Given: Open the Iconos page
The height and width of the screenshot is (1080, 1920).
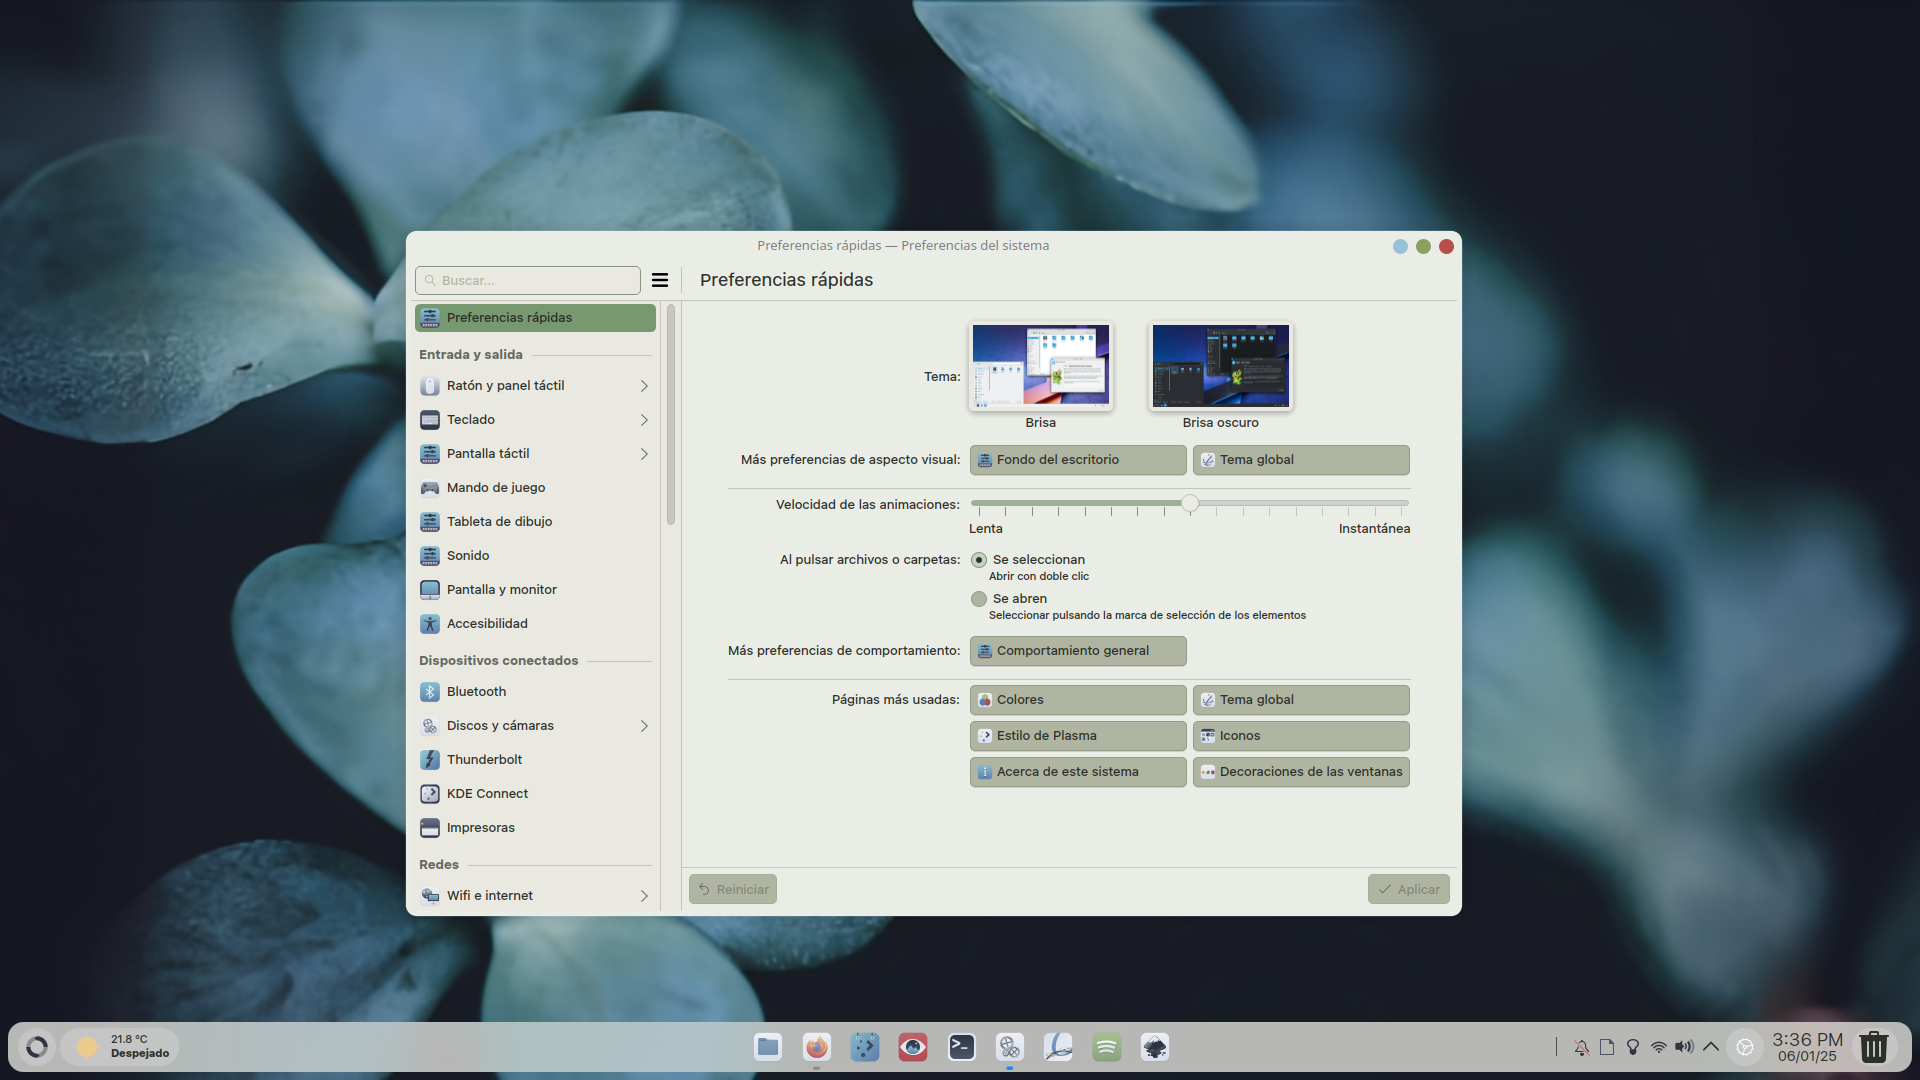Looking at the screenshot, I should tap(1301, 736).
